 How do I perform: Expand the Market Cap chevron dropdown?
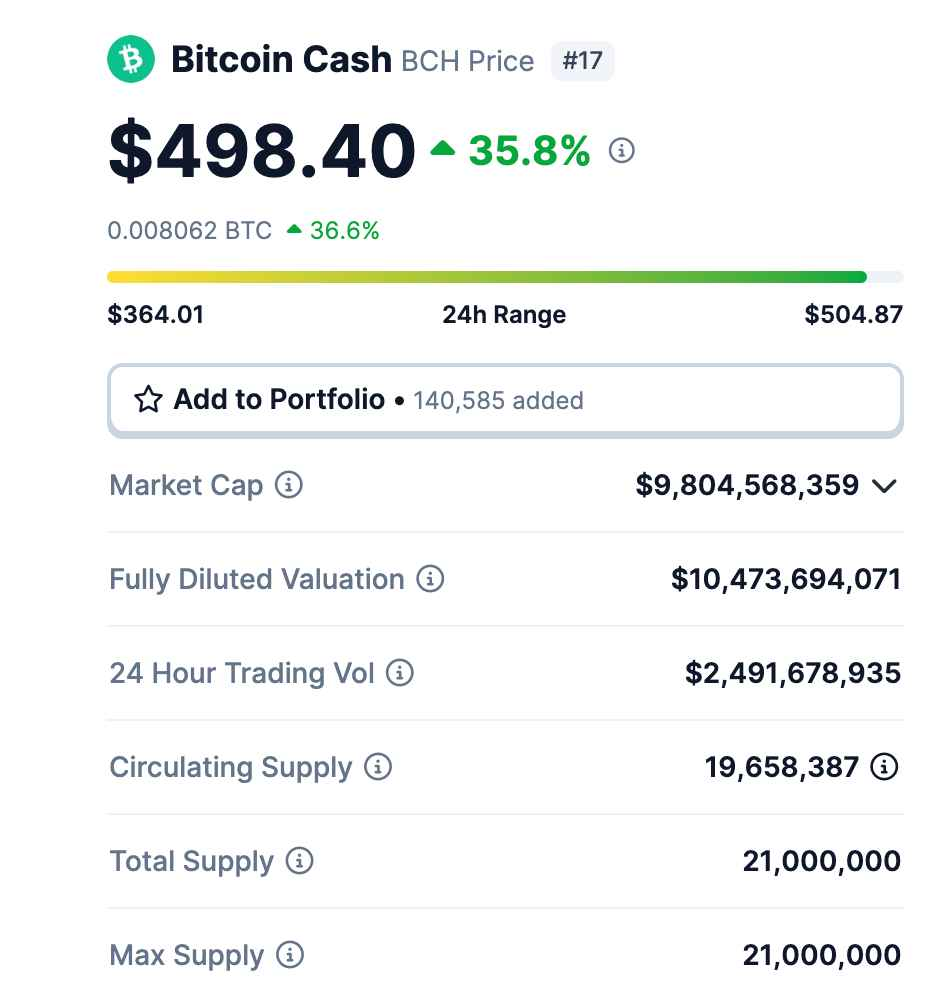[885, 486]
